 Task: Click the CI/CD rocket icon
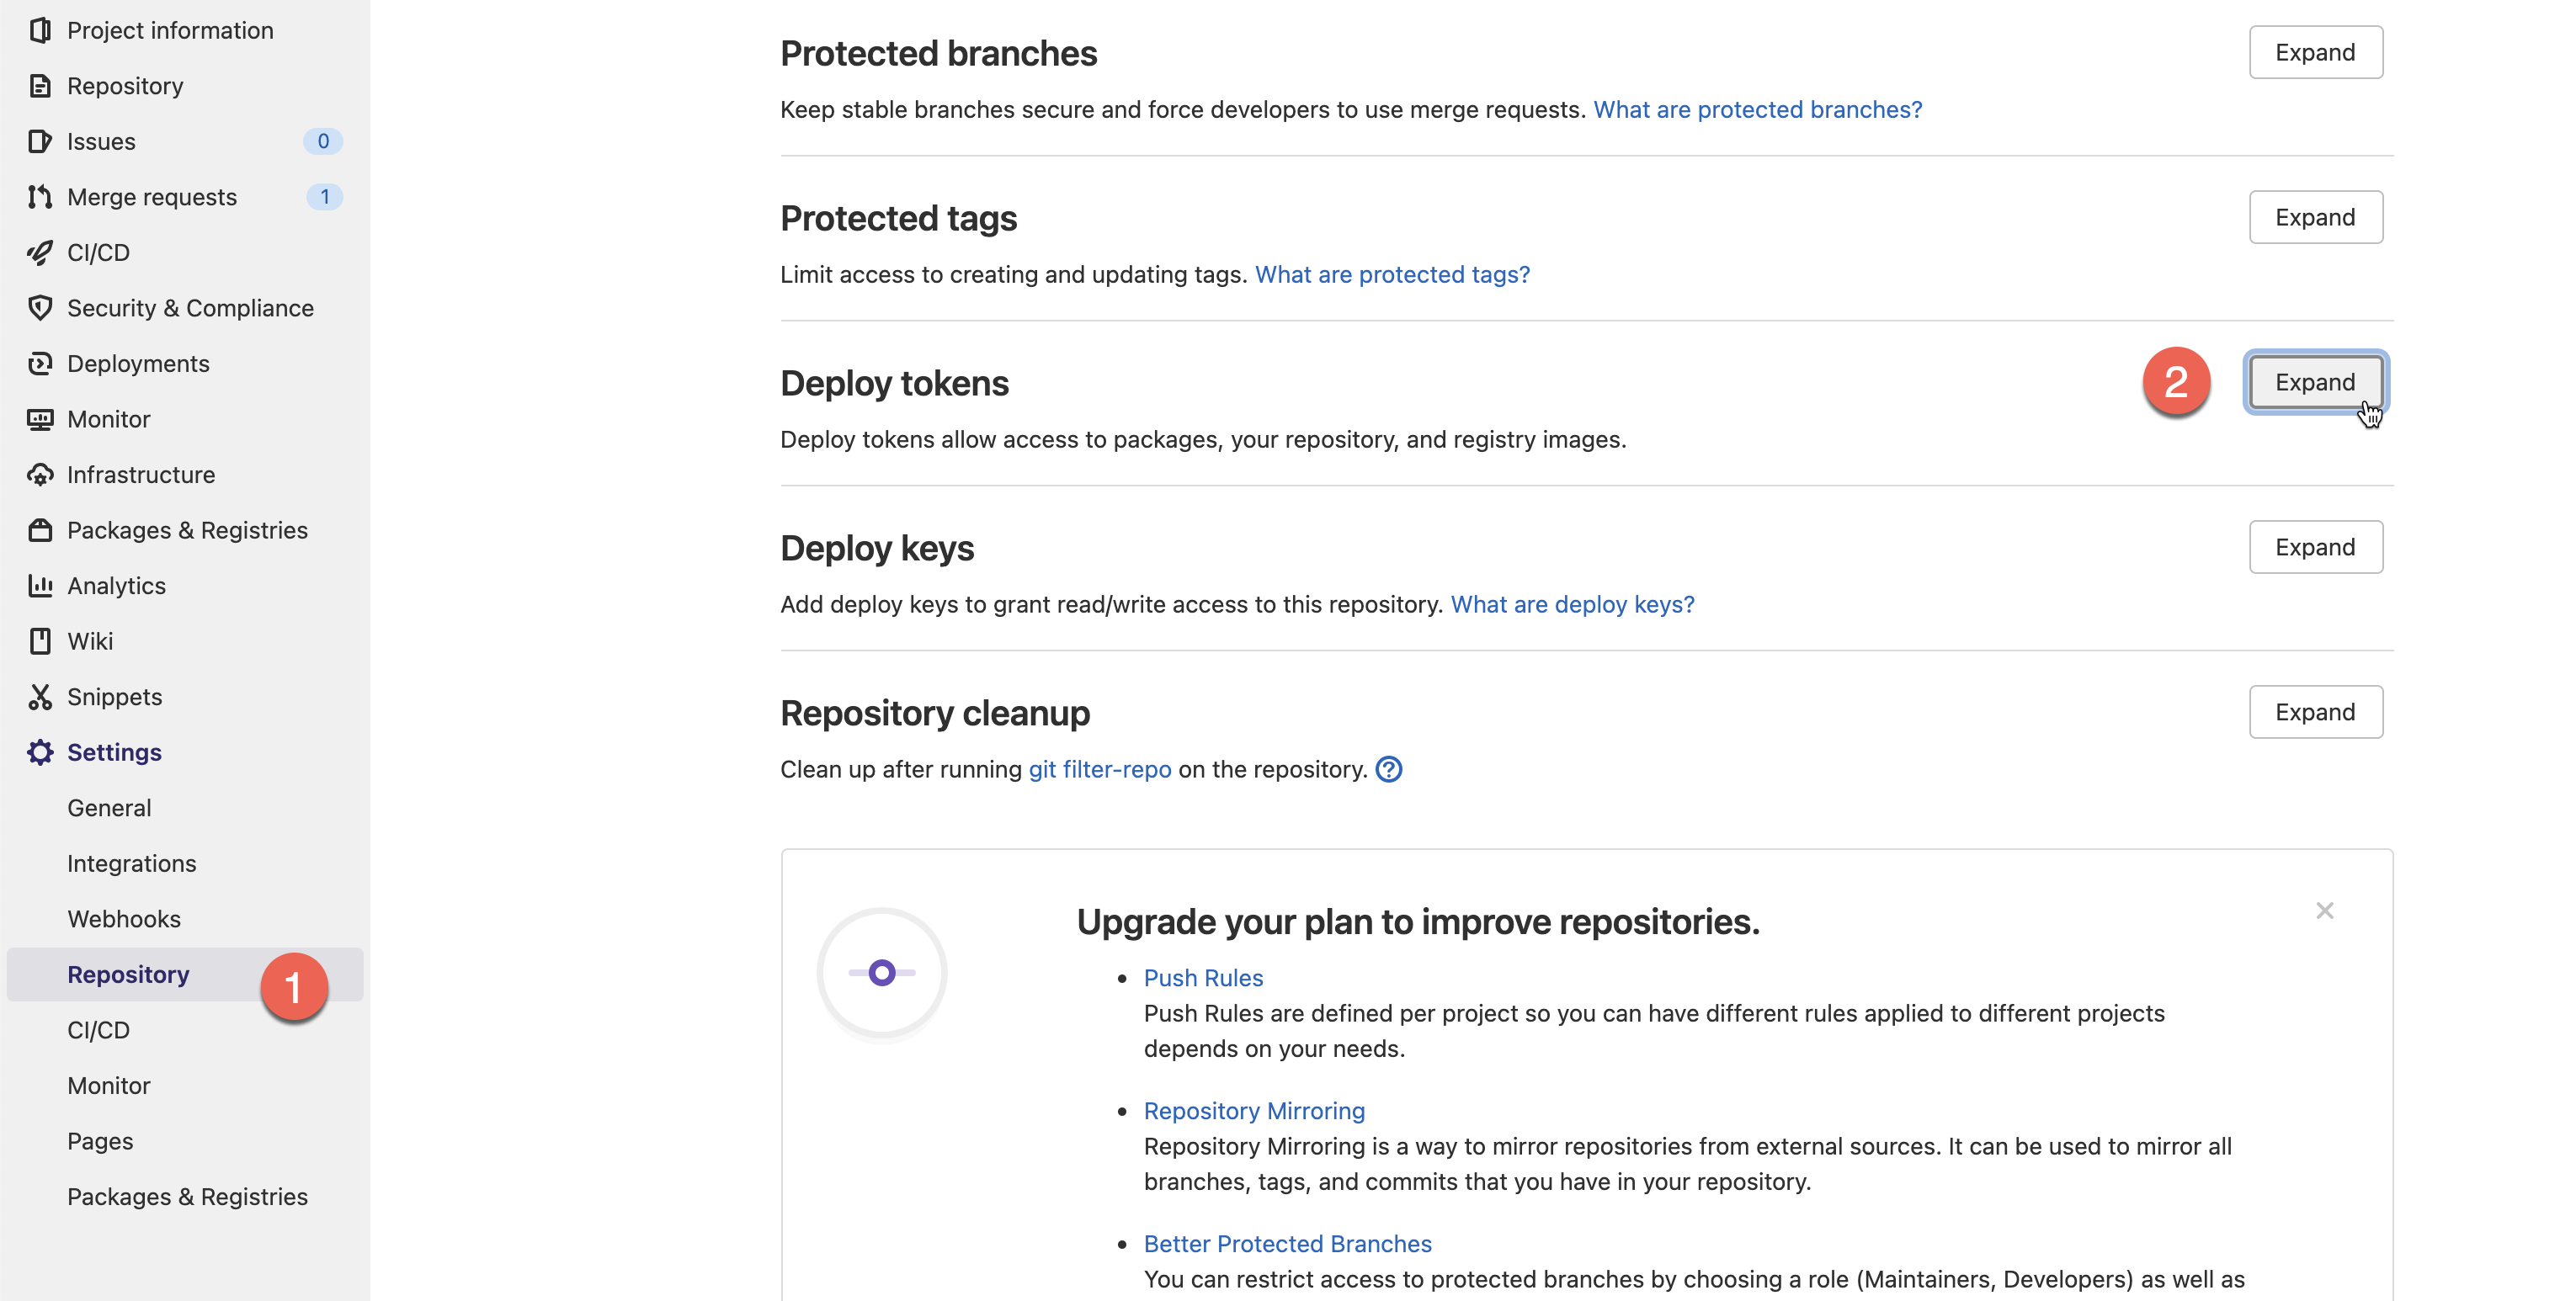point(40,252)
